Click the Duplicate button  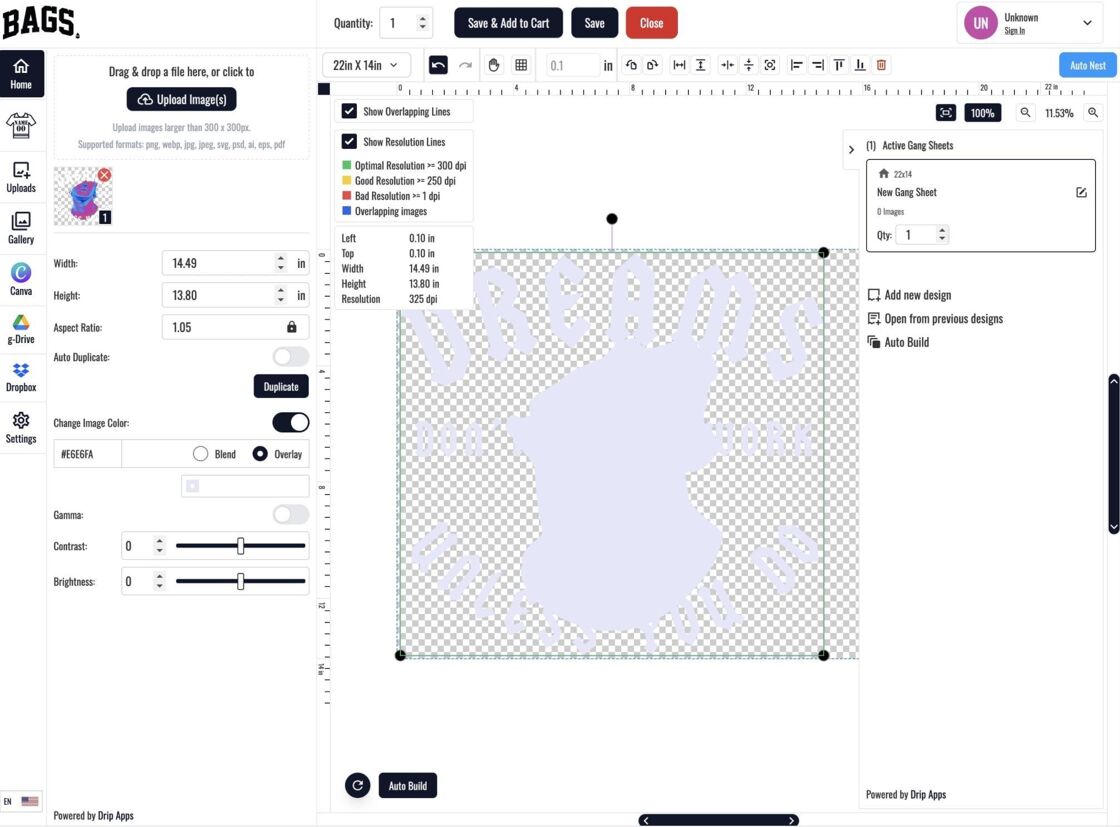point(281,386)
